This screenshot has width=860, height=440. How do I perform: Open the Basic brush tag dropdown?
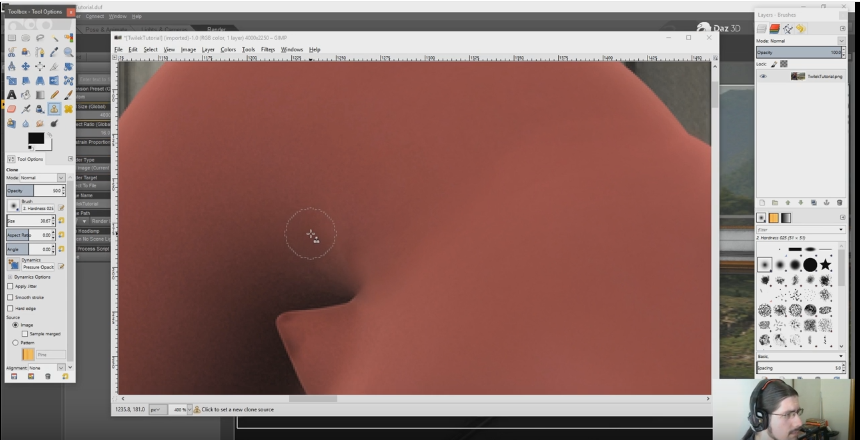(x=801, y=357)
